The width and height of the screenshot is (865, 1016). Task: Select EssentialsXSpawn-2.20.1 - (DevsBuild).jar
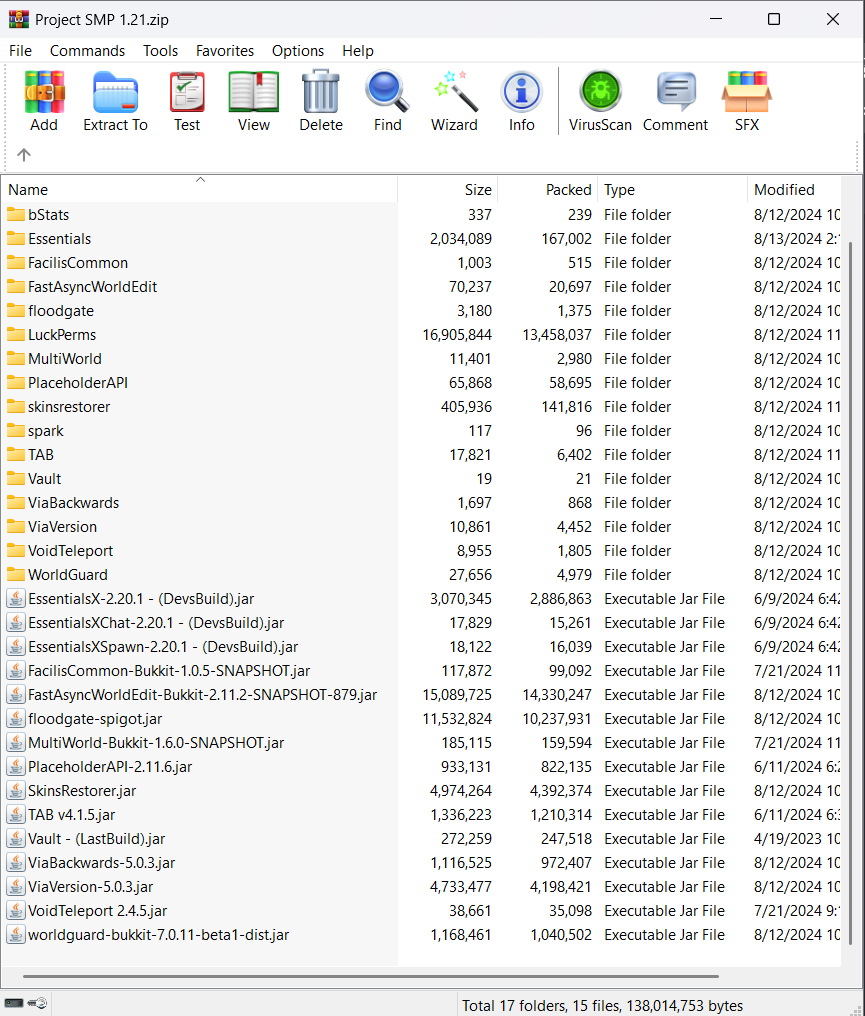pyautogui.click(x=421, y=647)
